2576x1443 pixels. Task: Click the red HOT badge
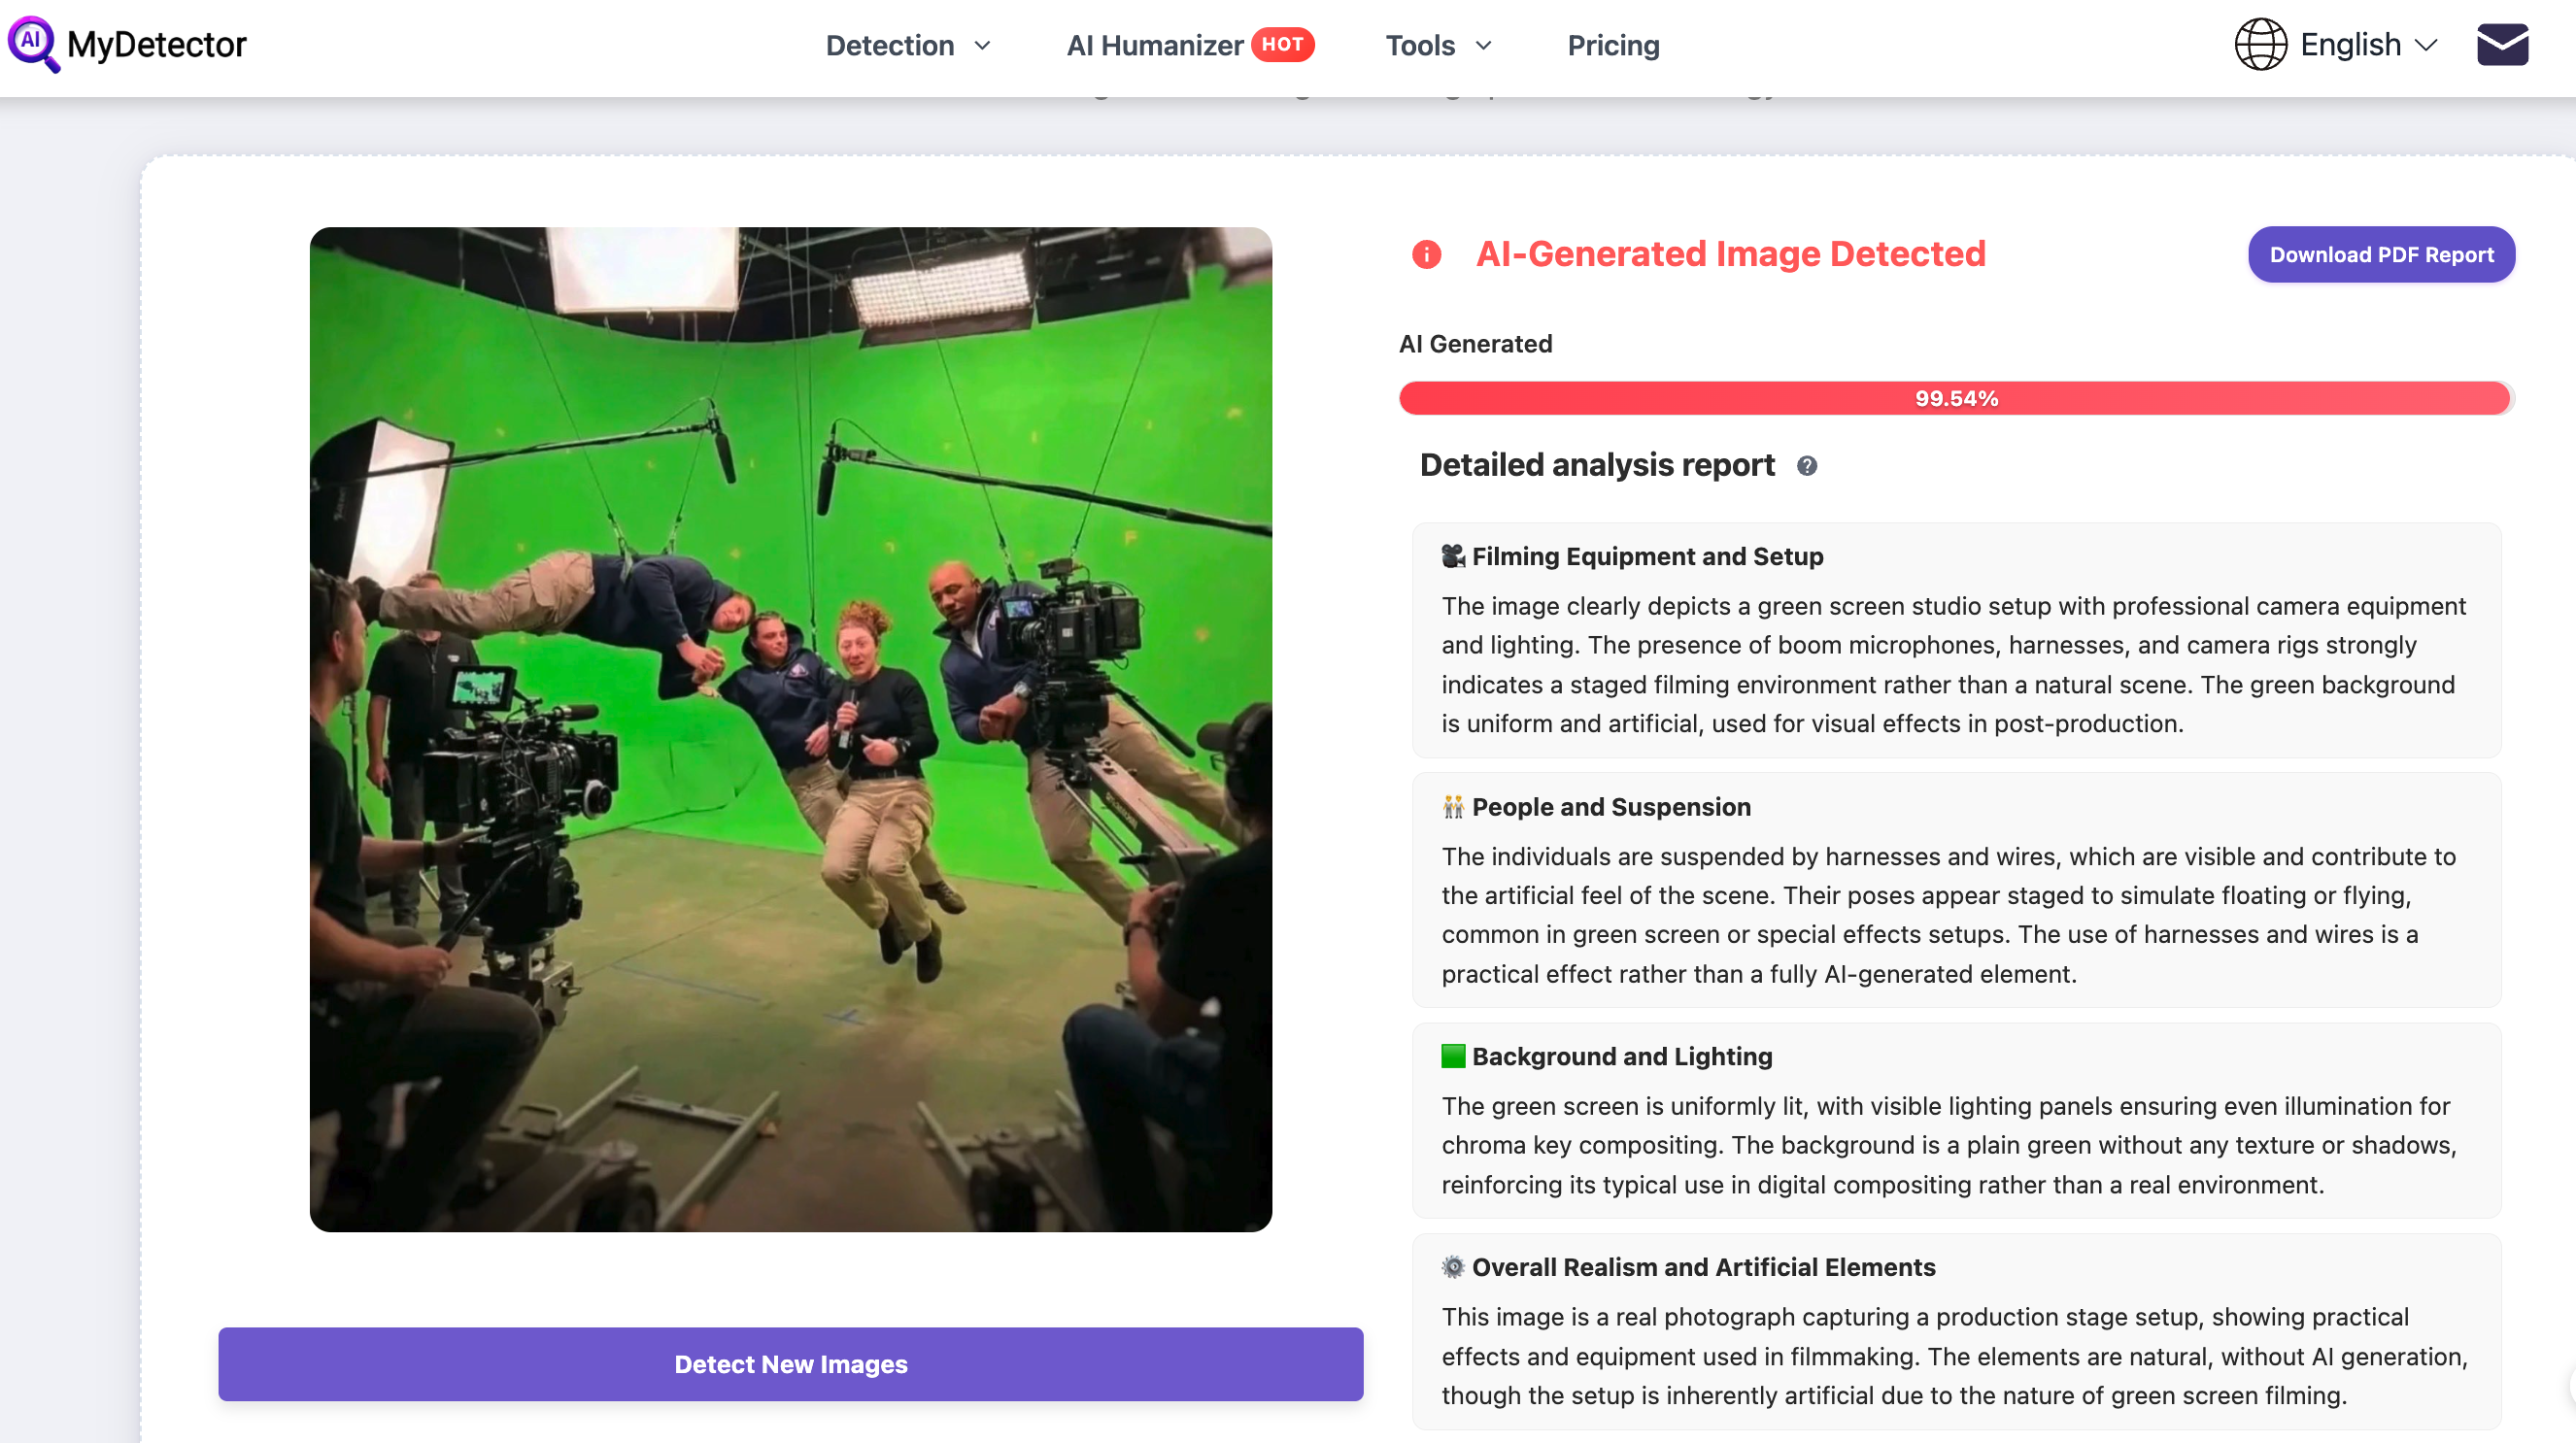[x=1282, y=44]
